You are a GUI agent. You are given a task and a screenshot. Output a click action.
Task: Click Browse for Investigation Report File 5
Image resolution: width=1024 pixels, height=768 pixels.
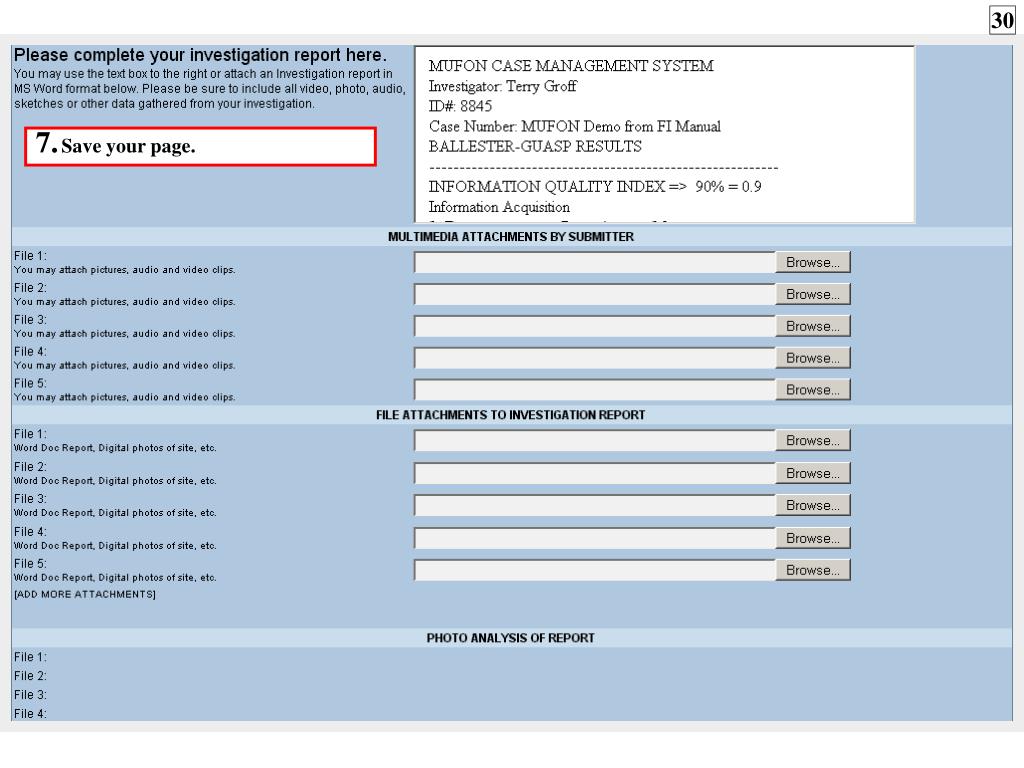pos(812,570)
